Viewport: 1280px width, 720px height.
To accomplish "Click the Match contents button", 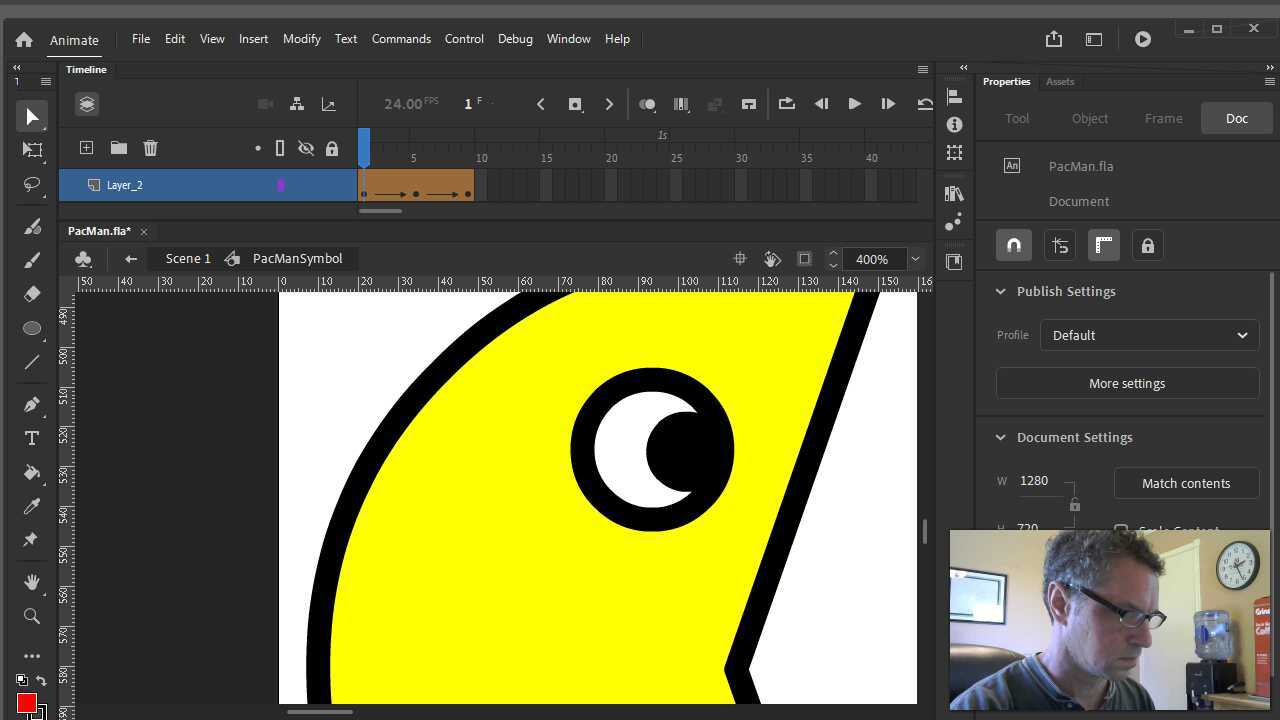I will pyautogui.click(x=1186, y=483).
